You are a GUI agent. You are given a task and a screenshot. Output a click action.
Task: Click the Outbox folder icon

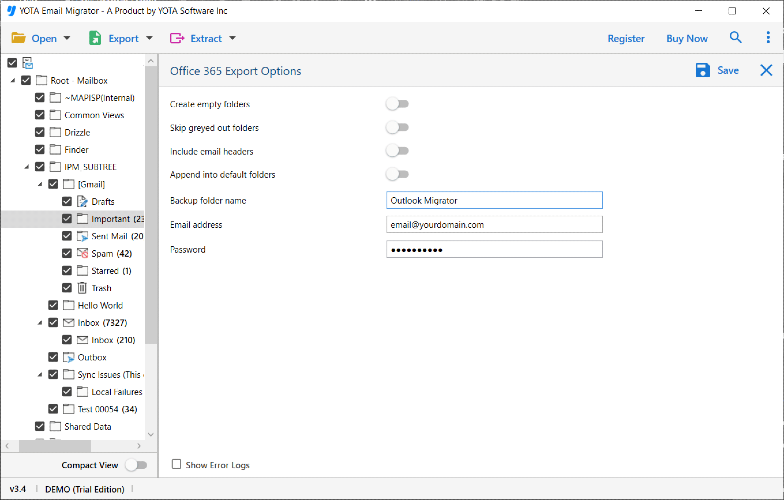coord(68,358)
